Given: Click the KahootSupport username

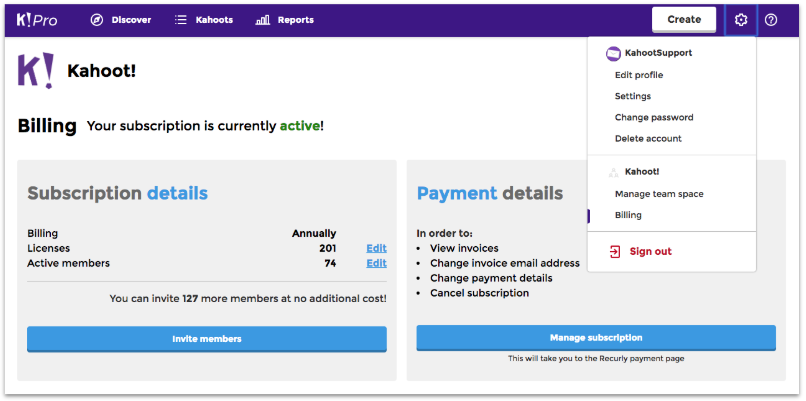Looking at the screenshot, I should (658, 53).
